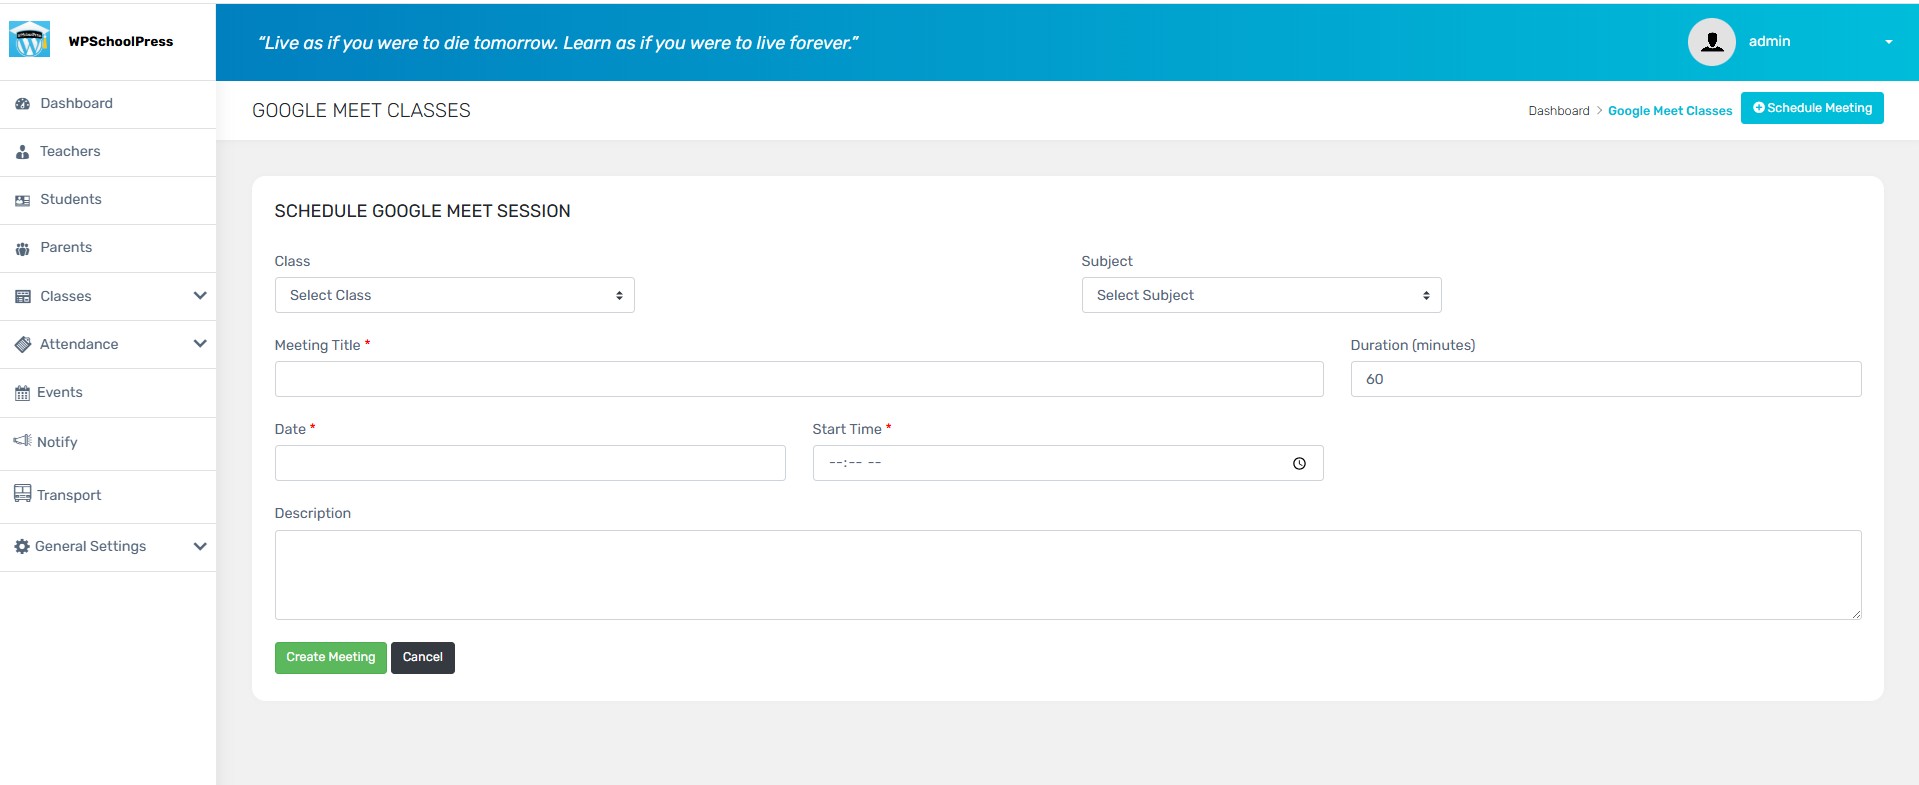Expand the Attendance submenu chevron
This screenshot has width=1919, height=785.
pos(200,344)
